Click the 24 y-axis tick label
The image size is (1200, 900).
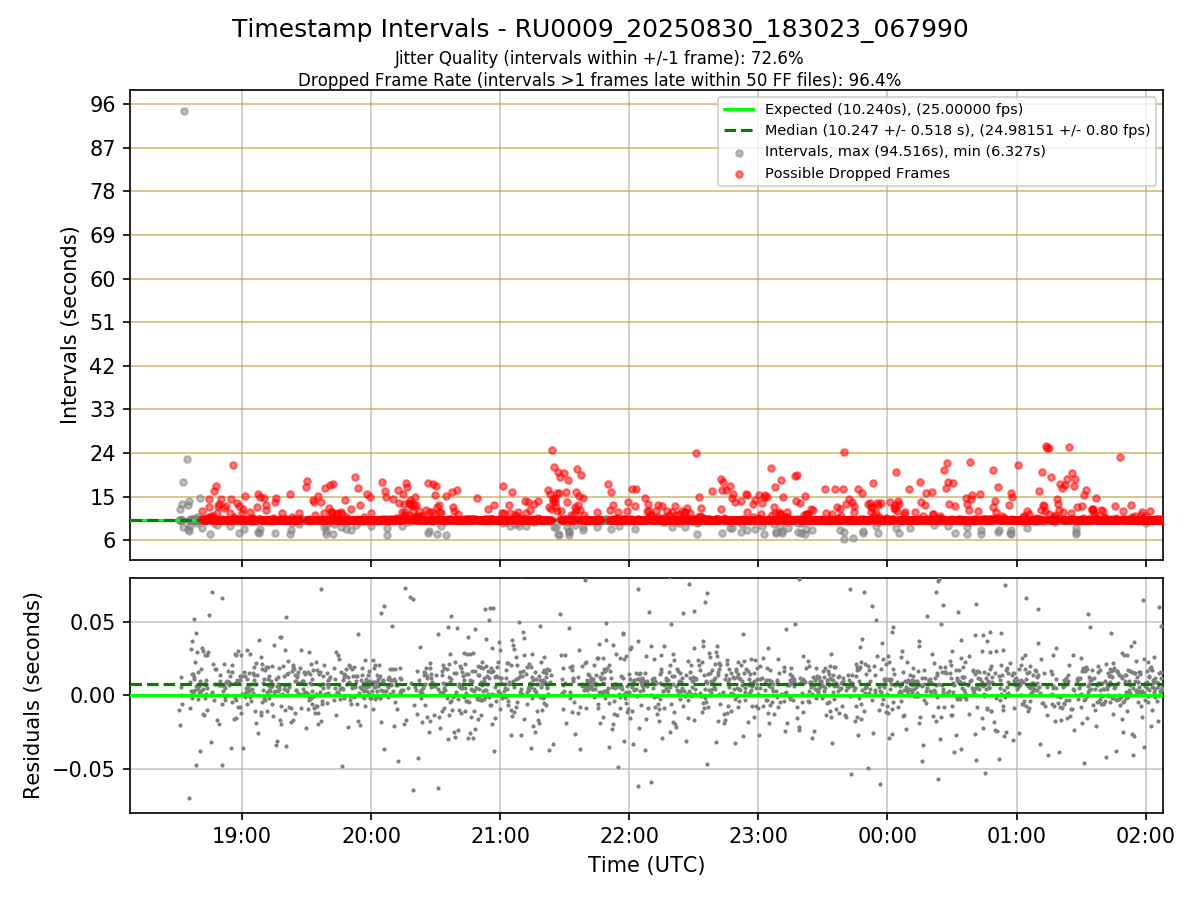point(104,453)
